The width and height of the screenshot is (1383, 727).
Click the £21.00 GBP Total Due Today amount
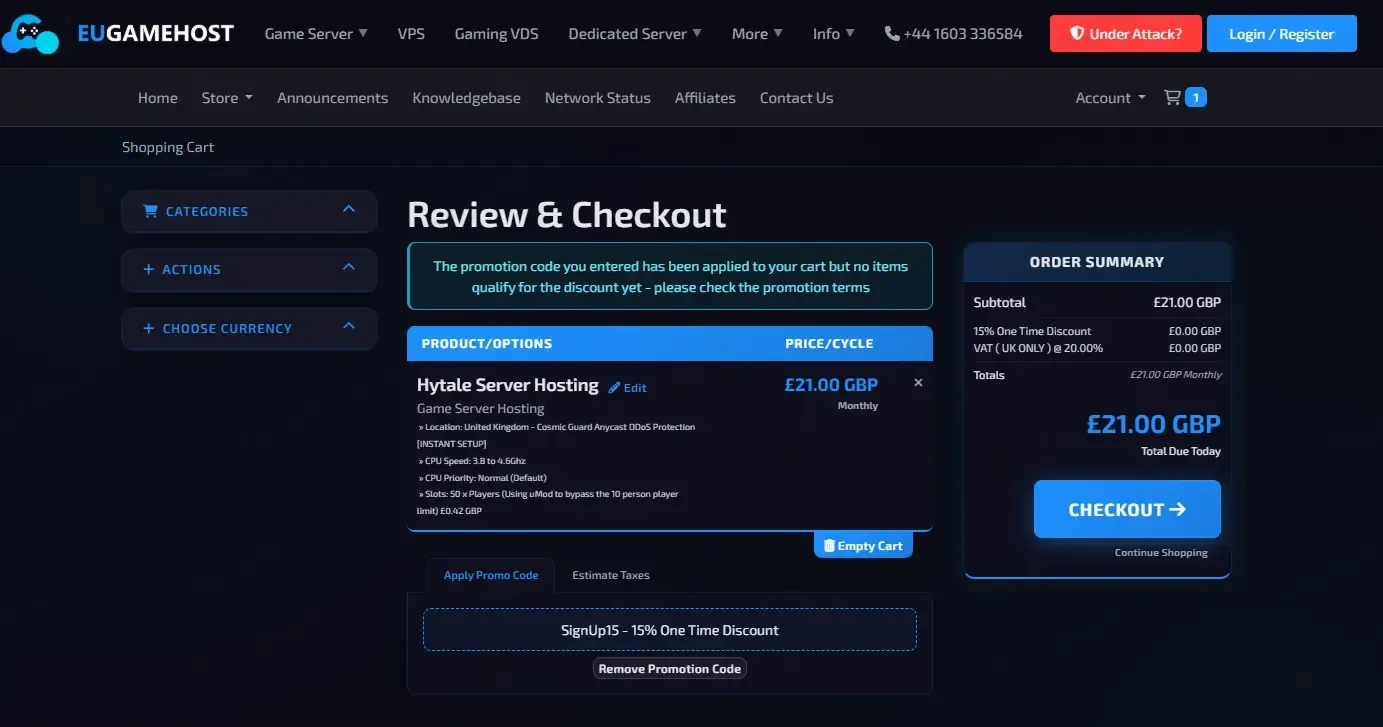pos(1154,423)
